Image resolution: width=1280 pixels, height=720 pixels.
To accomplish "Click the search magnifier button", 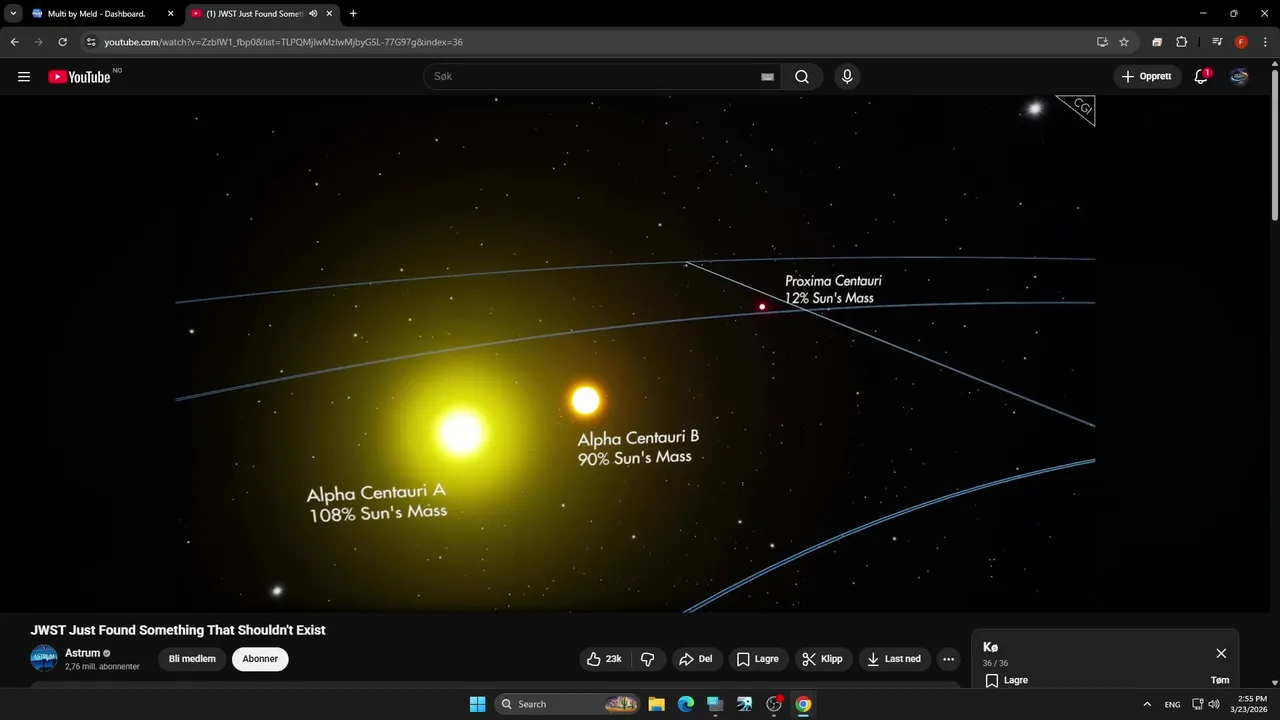I will click(x=802, y=77).
